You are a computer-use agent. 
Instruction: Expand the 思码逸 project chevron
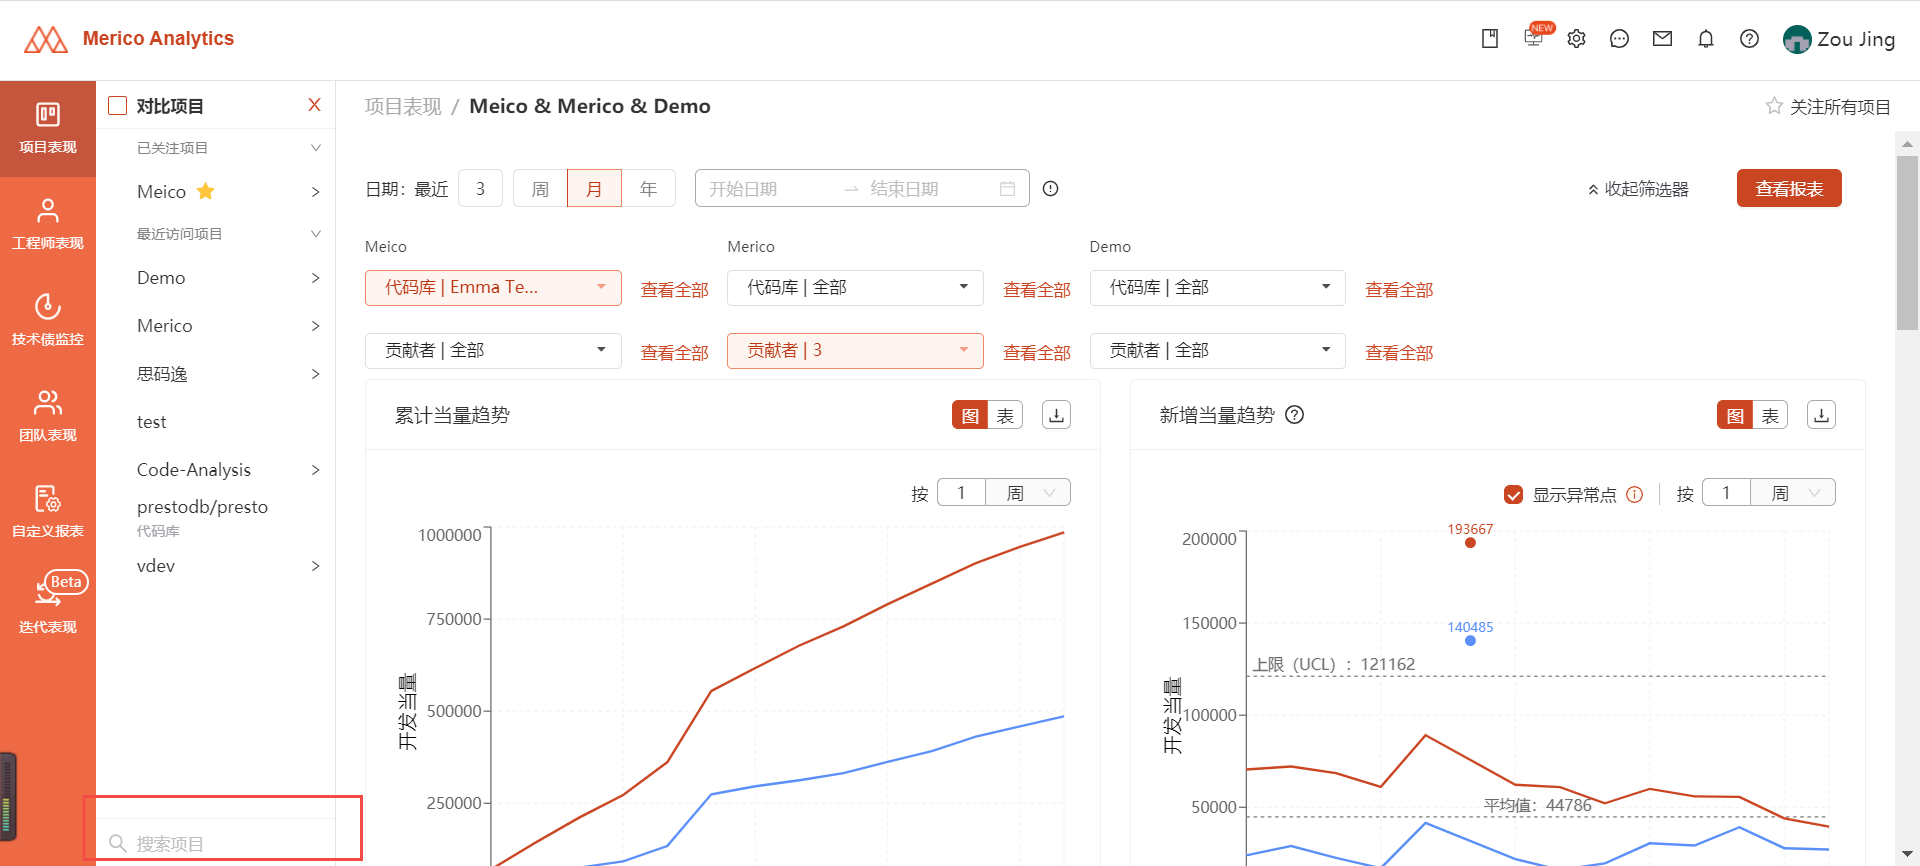click(315, 374)
